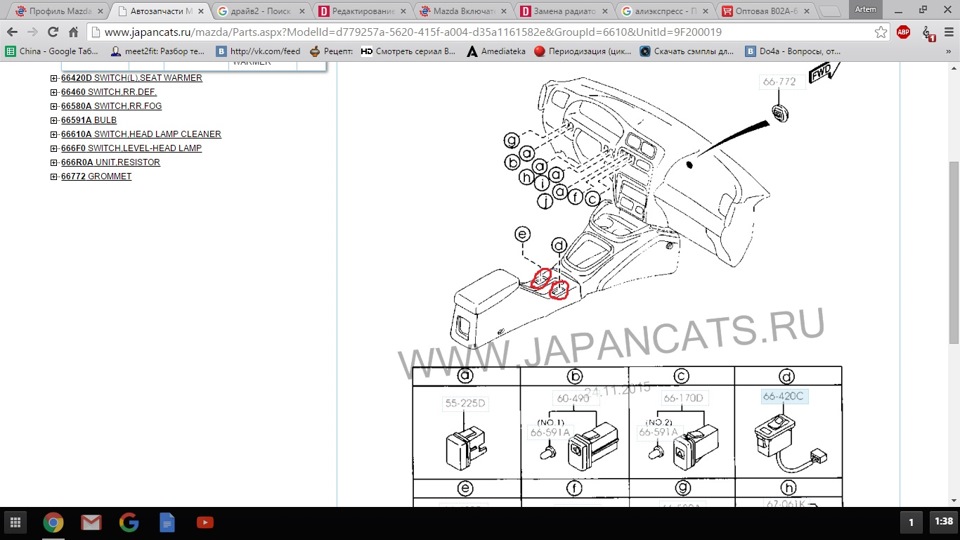Open the Рецепт bookmark

331,51
